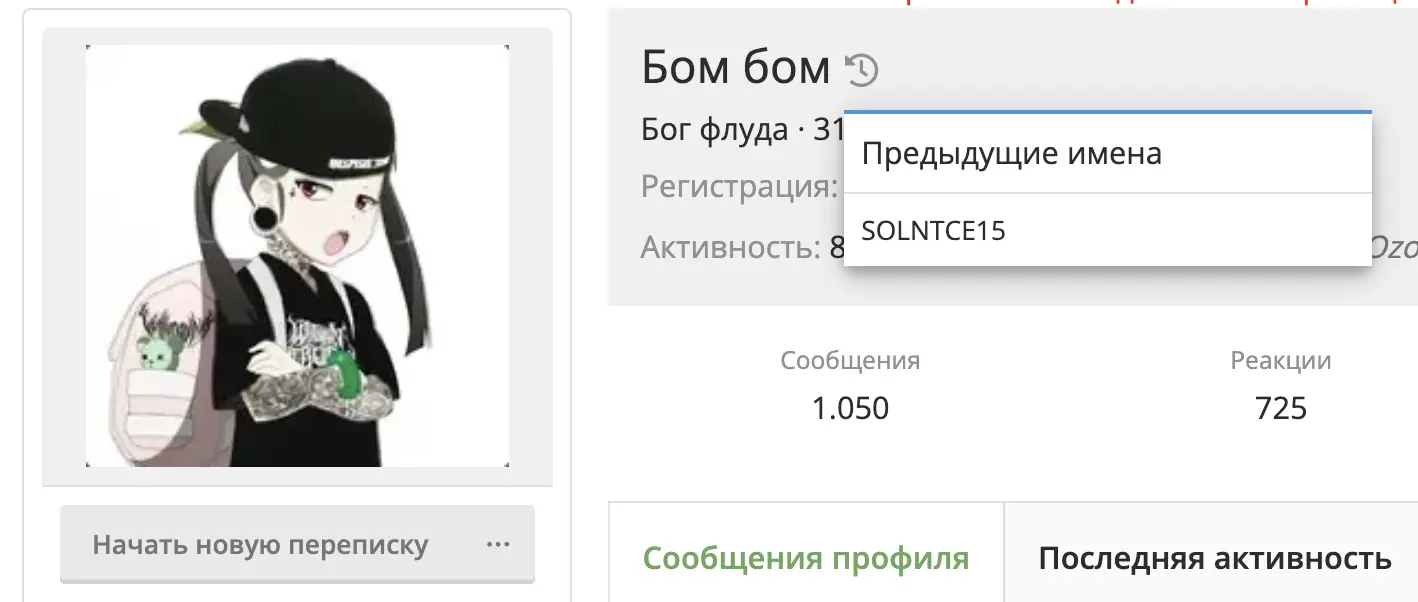Click the Бом бом username heading
The image size is (1418, 602).
(736, 68)
